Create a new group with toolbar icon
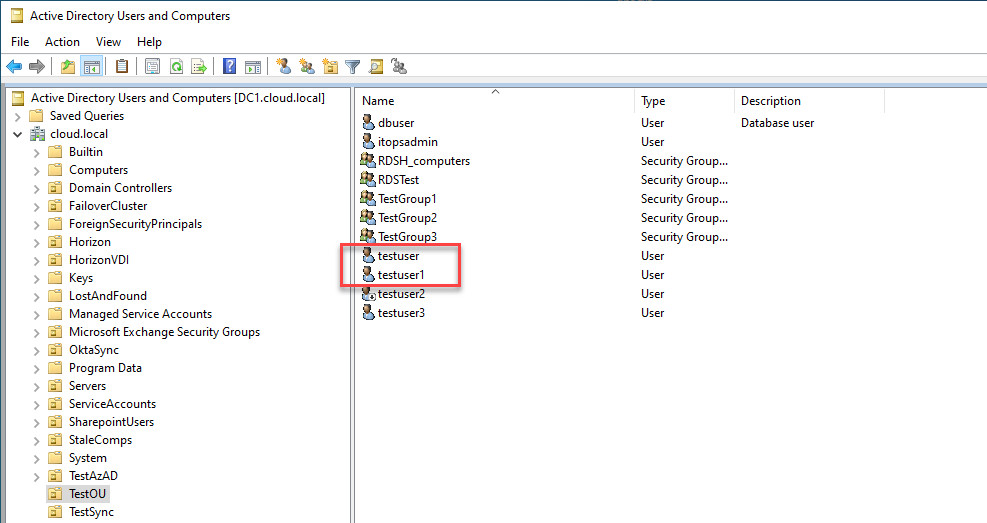This screenshot has height=523, width=987. click(x=307, y=66)
